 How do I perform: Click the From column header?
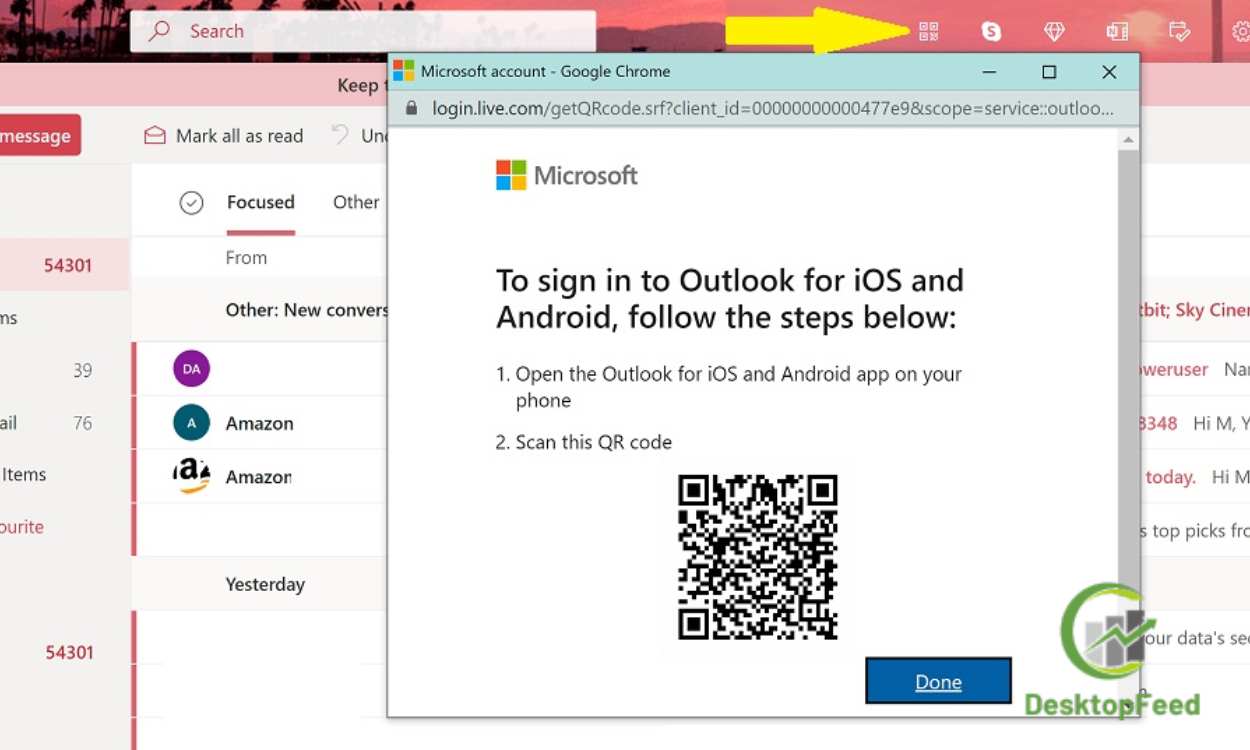[246, 258]
